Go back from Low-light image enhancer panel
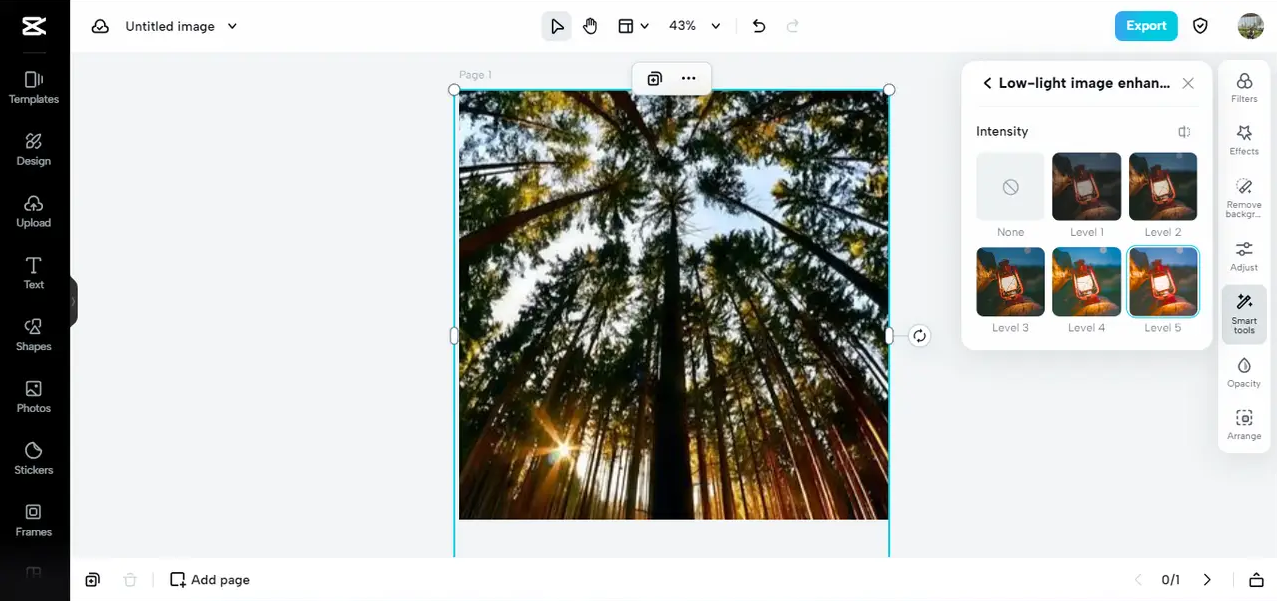Viewport: 1277px width, 601px height. tap(987, 83)
